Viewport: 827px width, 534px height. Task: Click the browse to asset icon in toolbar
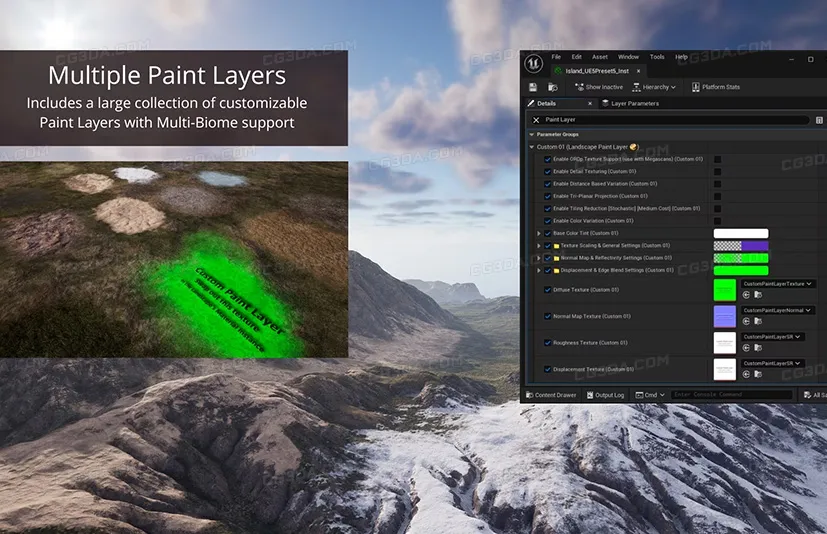pyautogui.click(x=552, y=87)
